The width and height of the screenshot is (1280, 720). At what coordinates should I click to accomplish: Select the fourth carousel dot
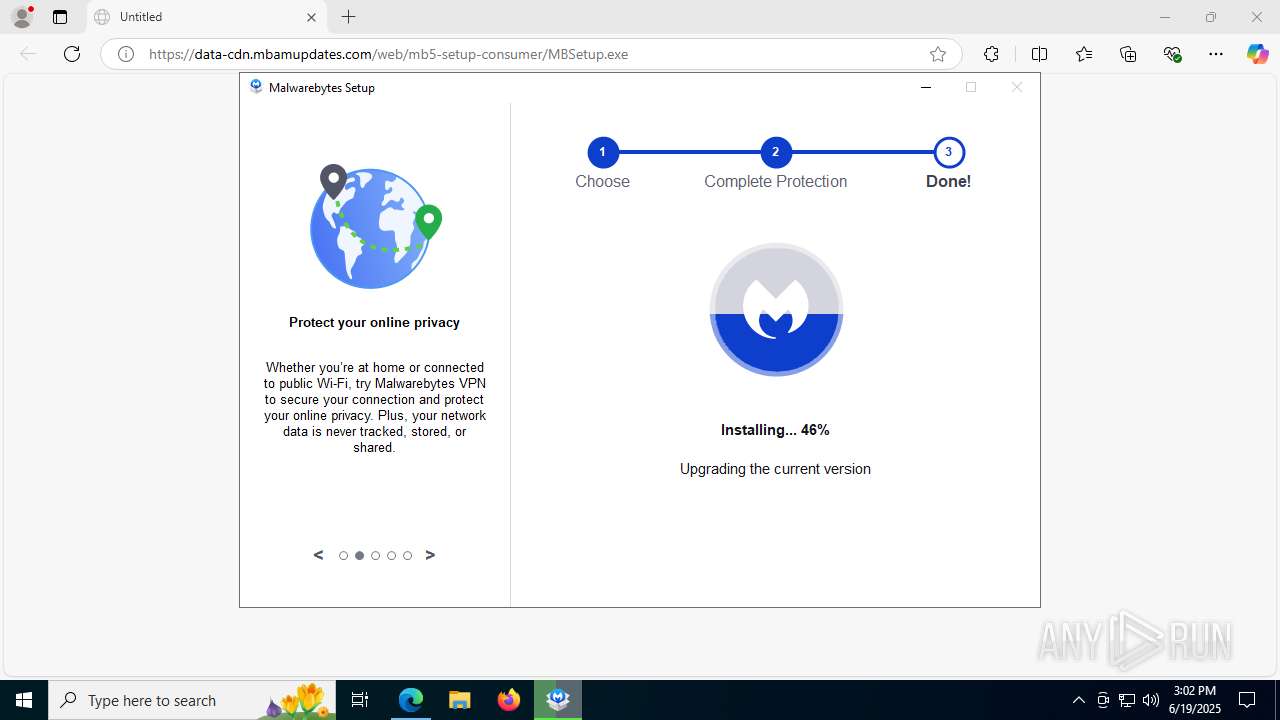coord(391,555)
